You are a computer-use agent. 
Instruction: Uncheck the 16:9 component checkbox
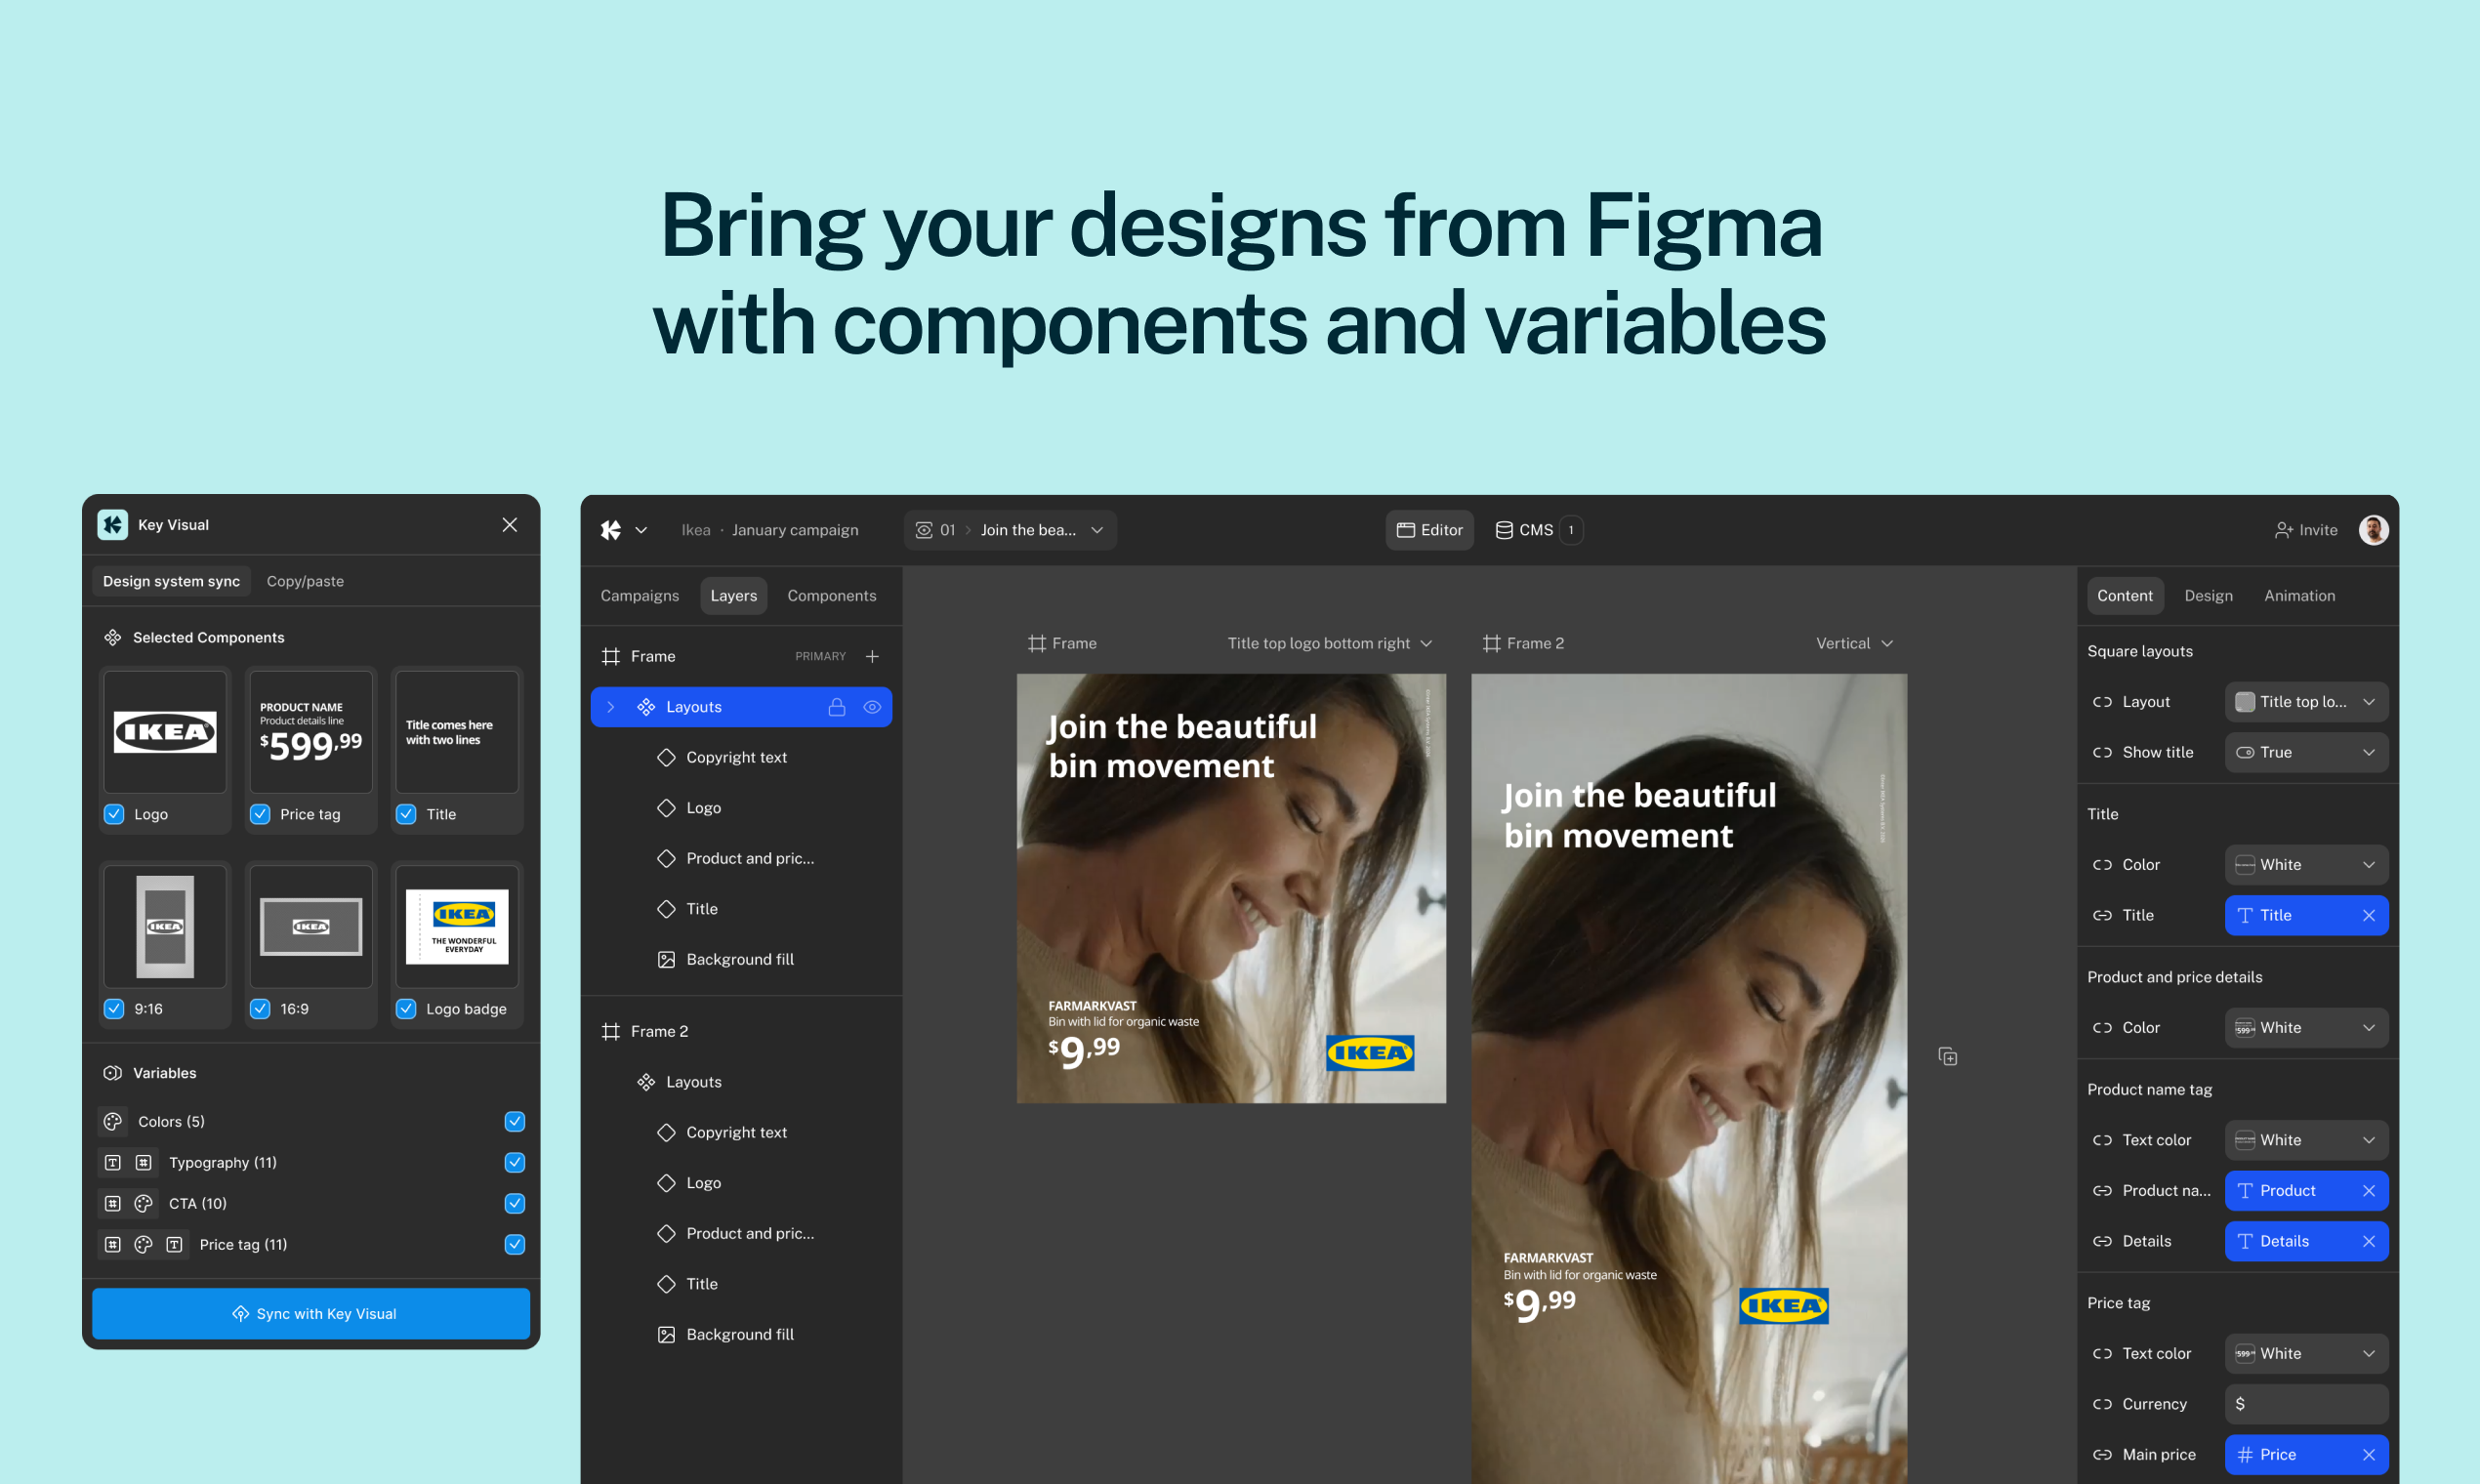(260, 1008)
